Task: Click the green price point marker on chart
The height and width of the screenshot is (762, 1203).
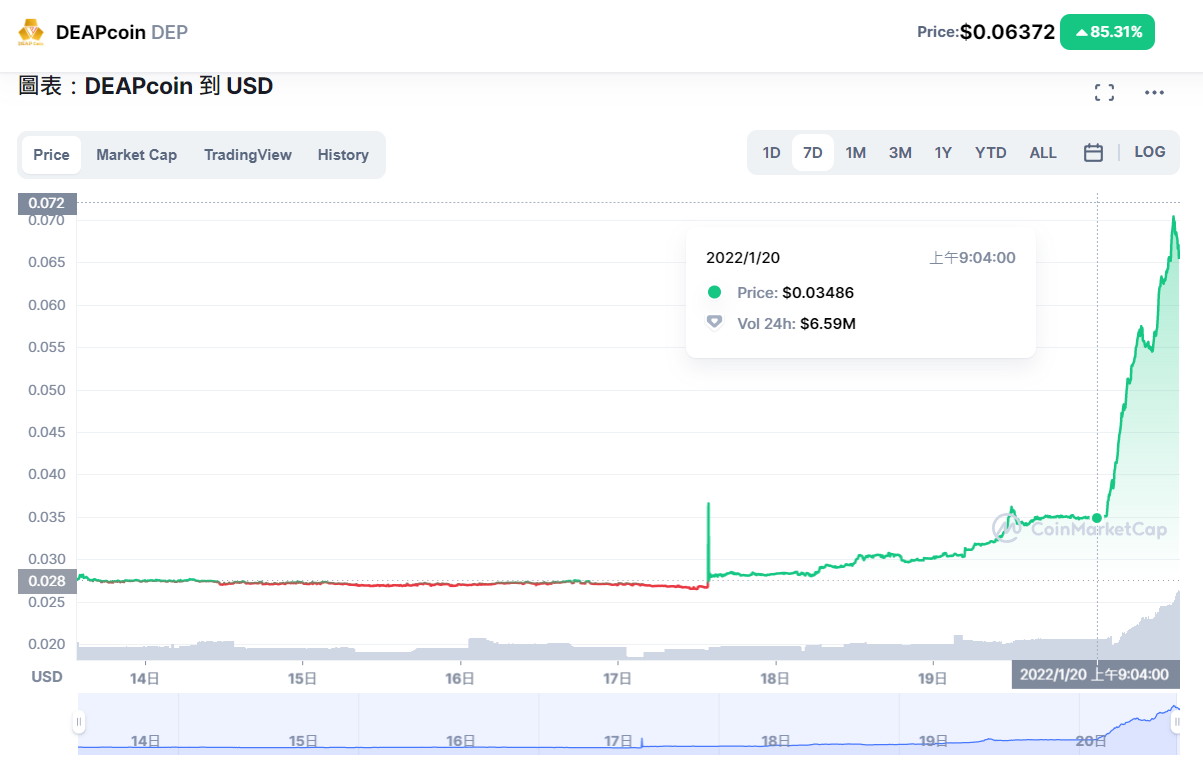Action: pyautogui.click(x=1097, y=518)
